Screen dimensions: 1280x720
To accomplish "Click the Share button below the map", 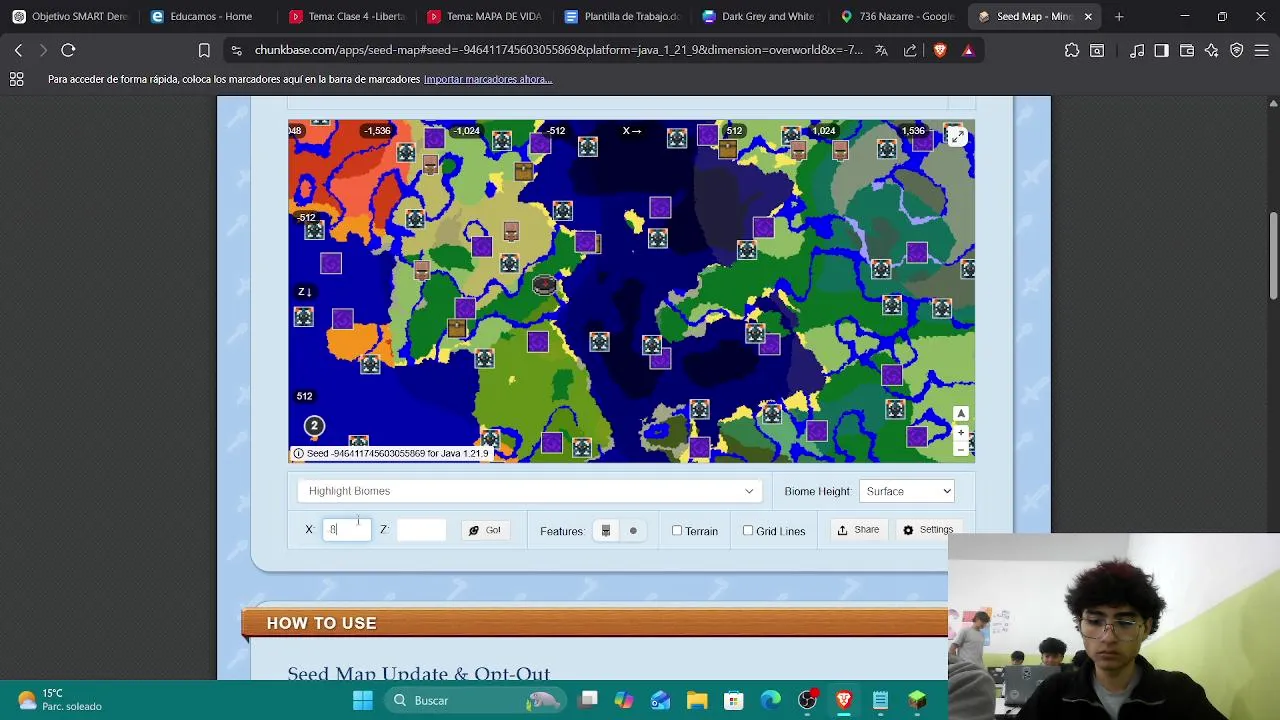I will pos(858,530).
